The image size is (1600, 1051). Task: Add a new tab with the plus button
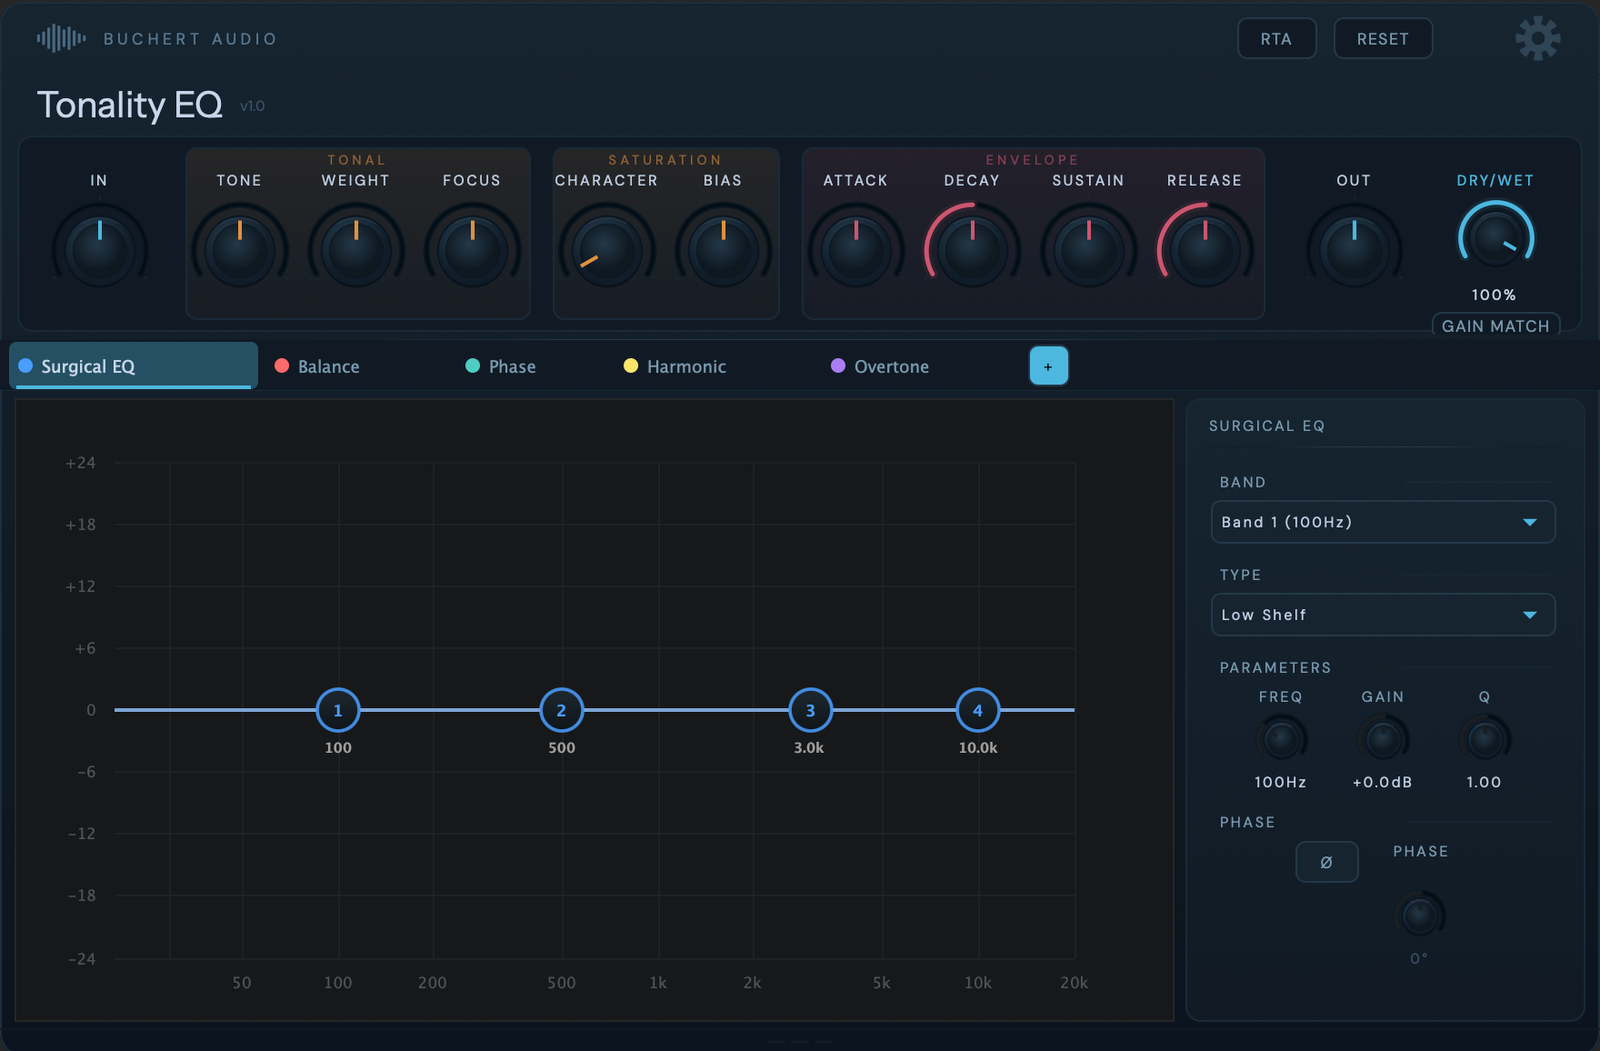[x=1048, y=366]
